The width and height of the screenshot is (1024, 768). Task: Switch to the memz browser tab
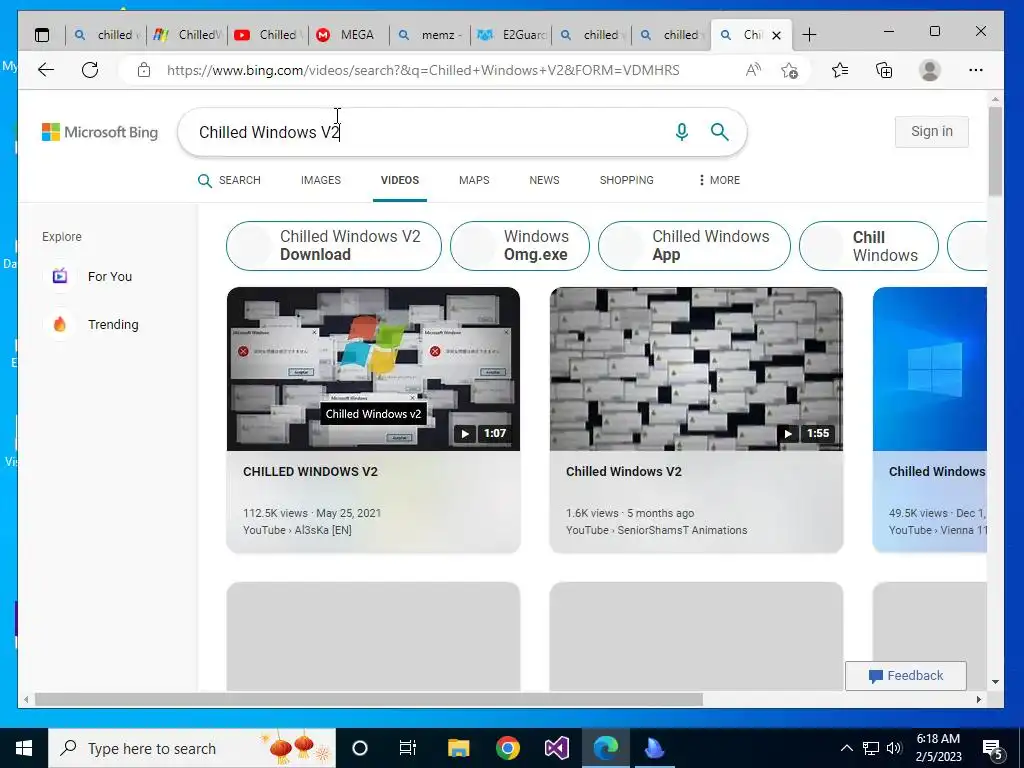coord(430,35)
